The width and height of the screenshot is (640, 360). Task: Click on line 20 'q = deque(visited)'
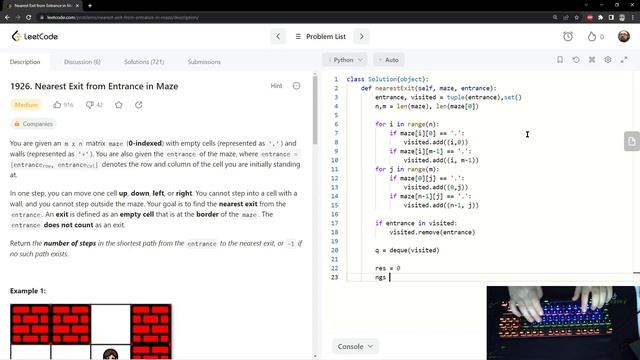click(407, 250)
